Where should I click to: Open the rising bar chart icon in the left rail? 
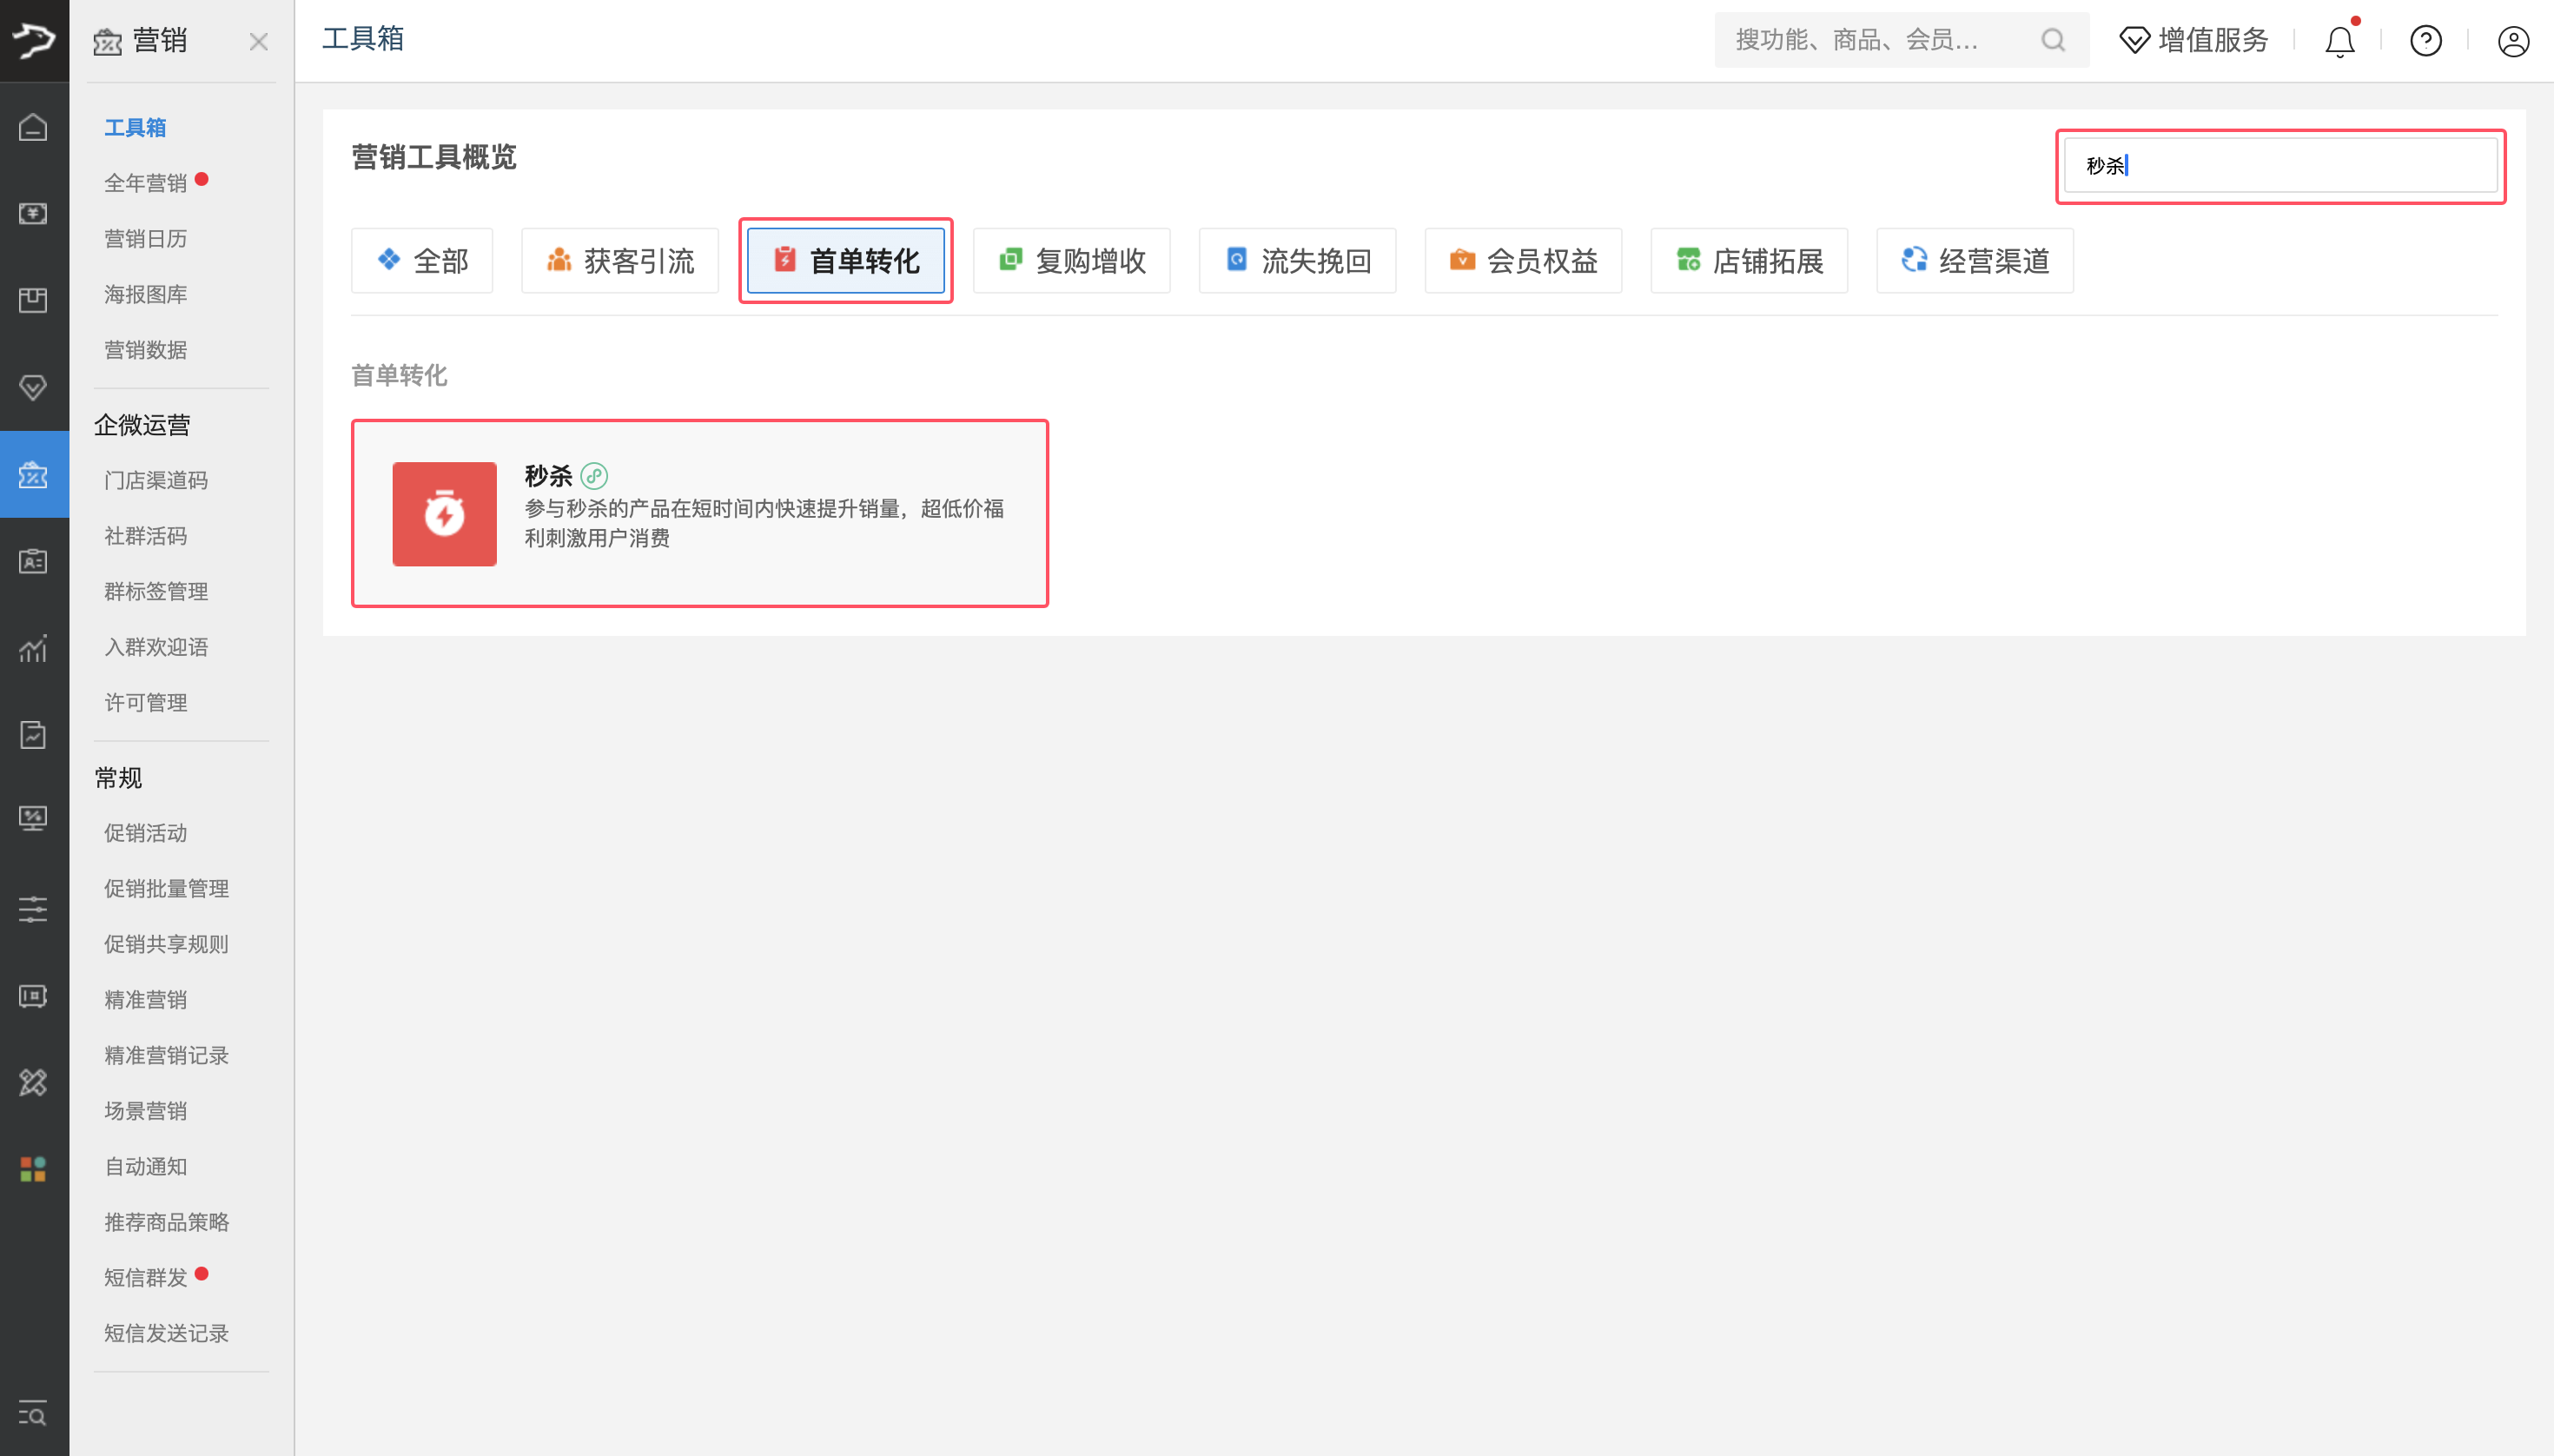coord(33,648)
